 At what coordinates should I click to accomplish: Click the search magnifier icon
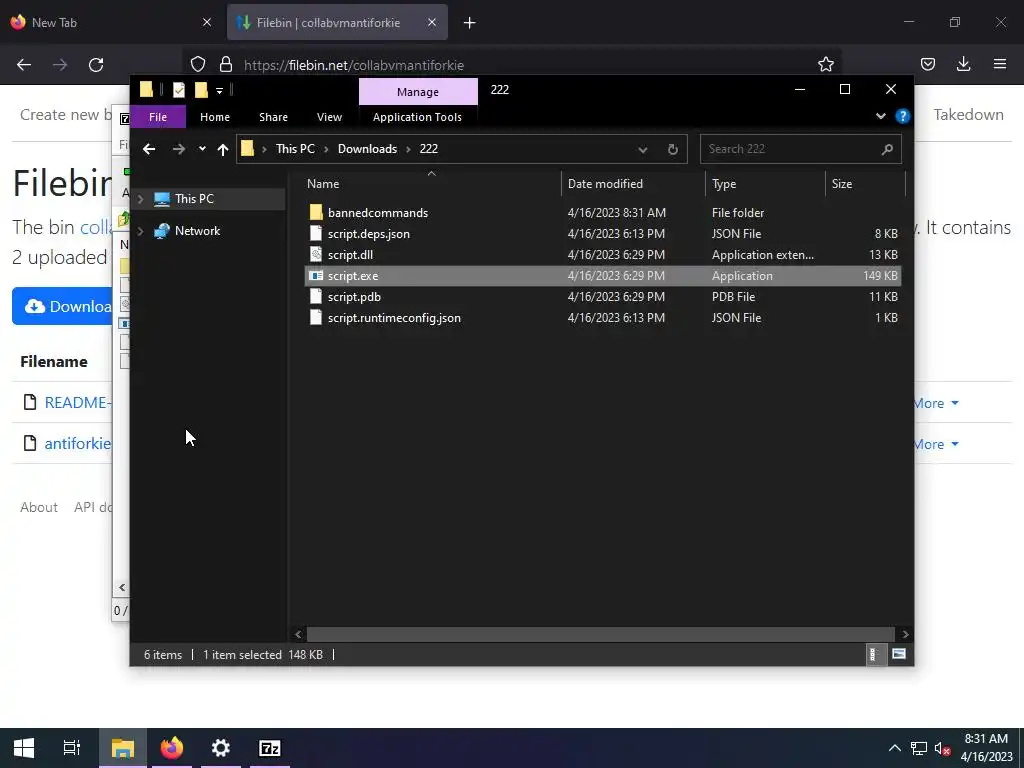(887, 150)
